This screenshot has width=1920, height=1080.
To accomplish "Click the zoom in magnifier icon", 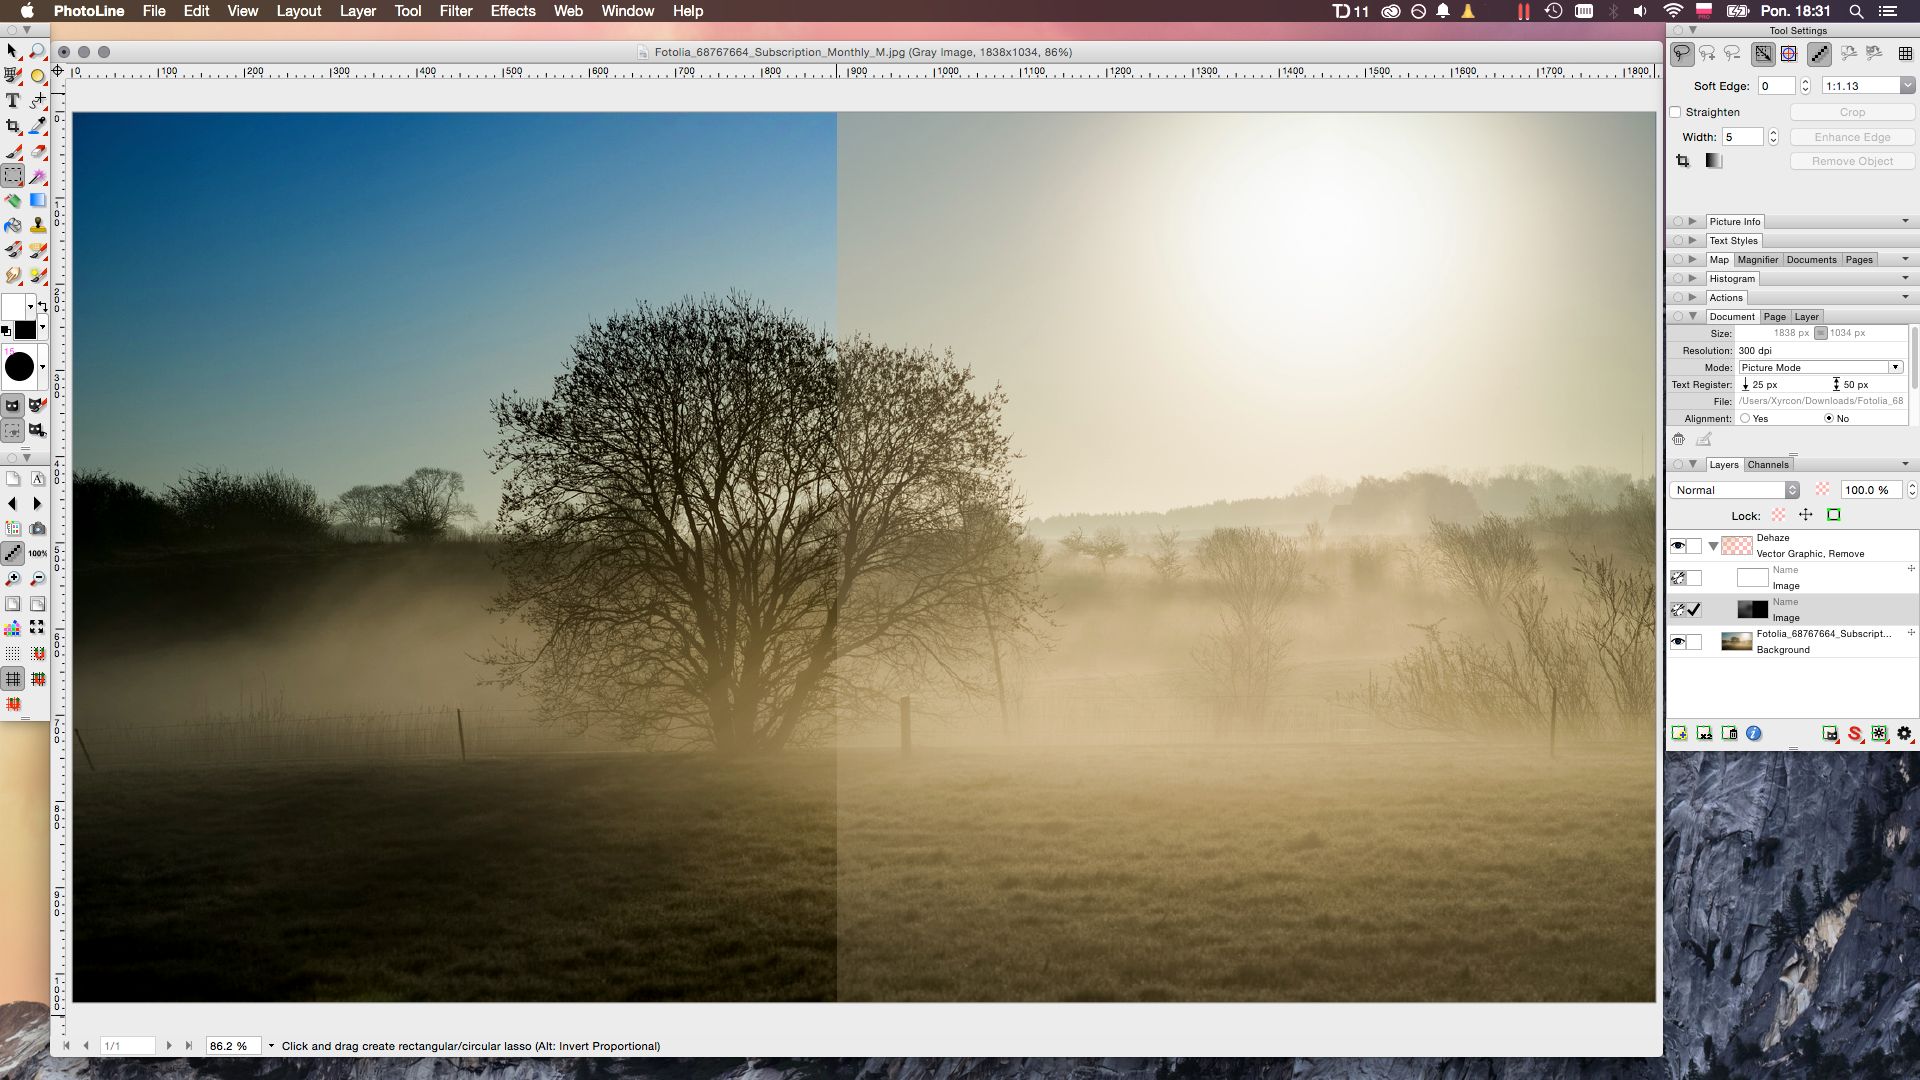I will click(x=12, y=579).
